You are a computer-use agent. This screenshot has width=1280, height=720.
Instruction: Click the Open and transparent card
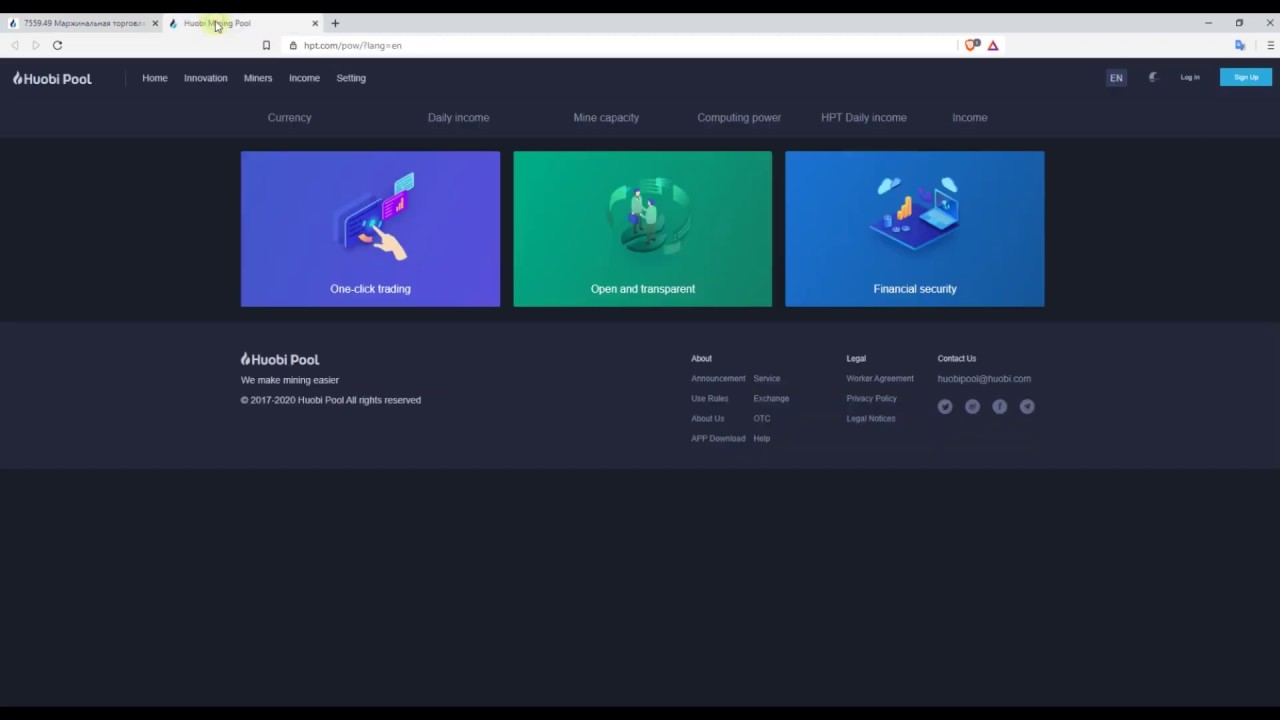pyautogui.click(x=642, y=229)
